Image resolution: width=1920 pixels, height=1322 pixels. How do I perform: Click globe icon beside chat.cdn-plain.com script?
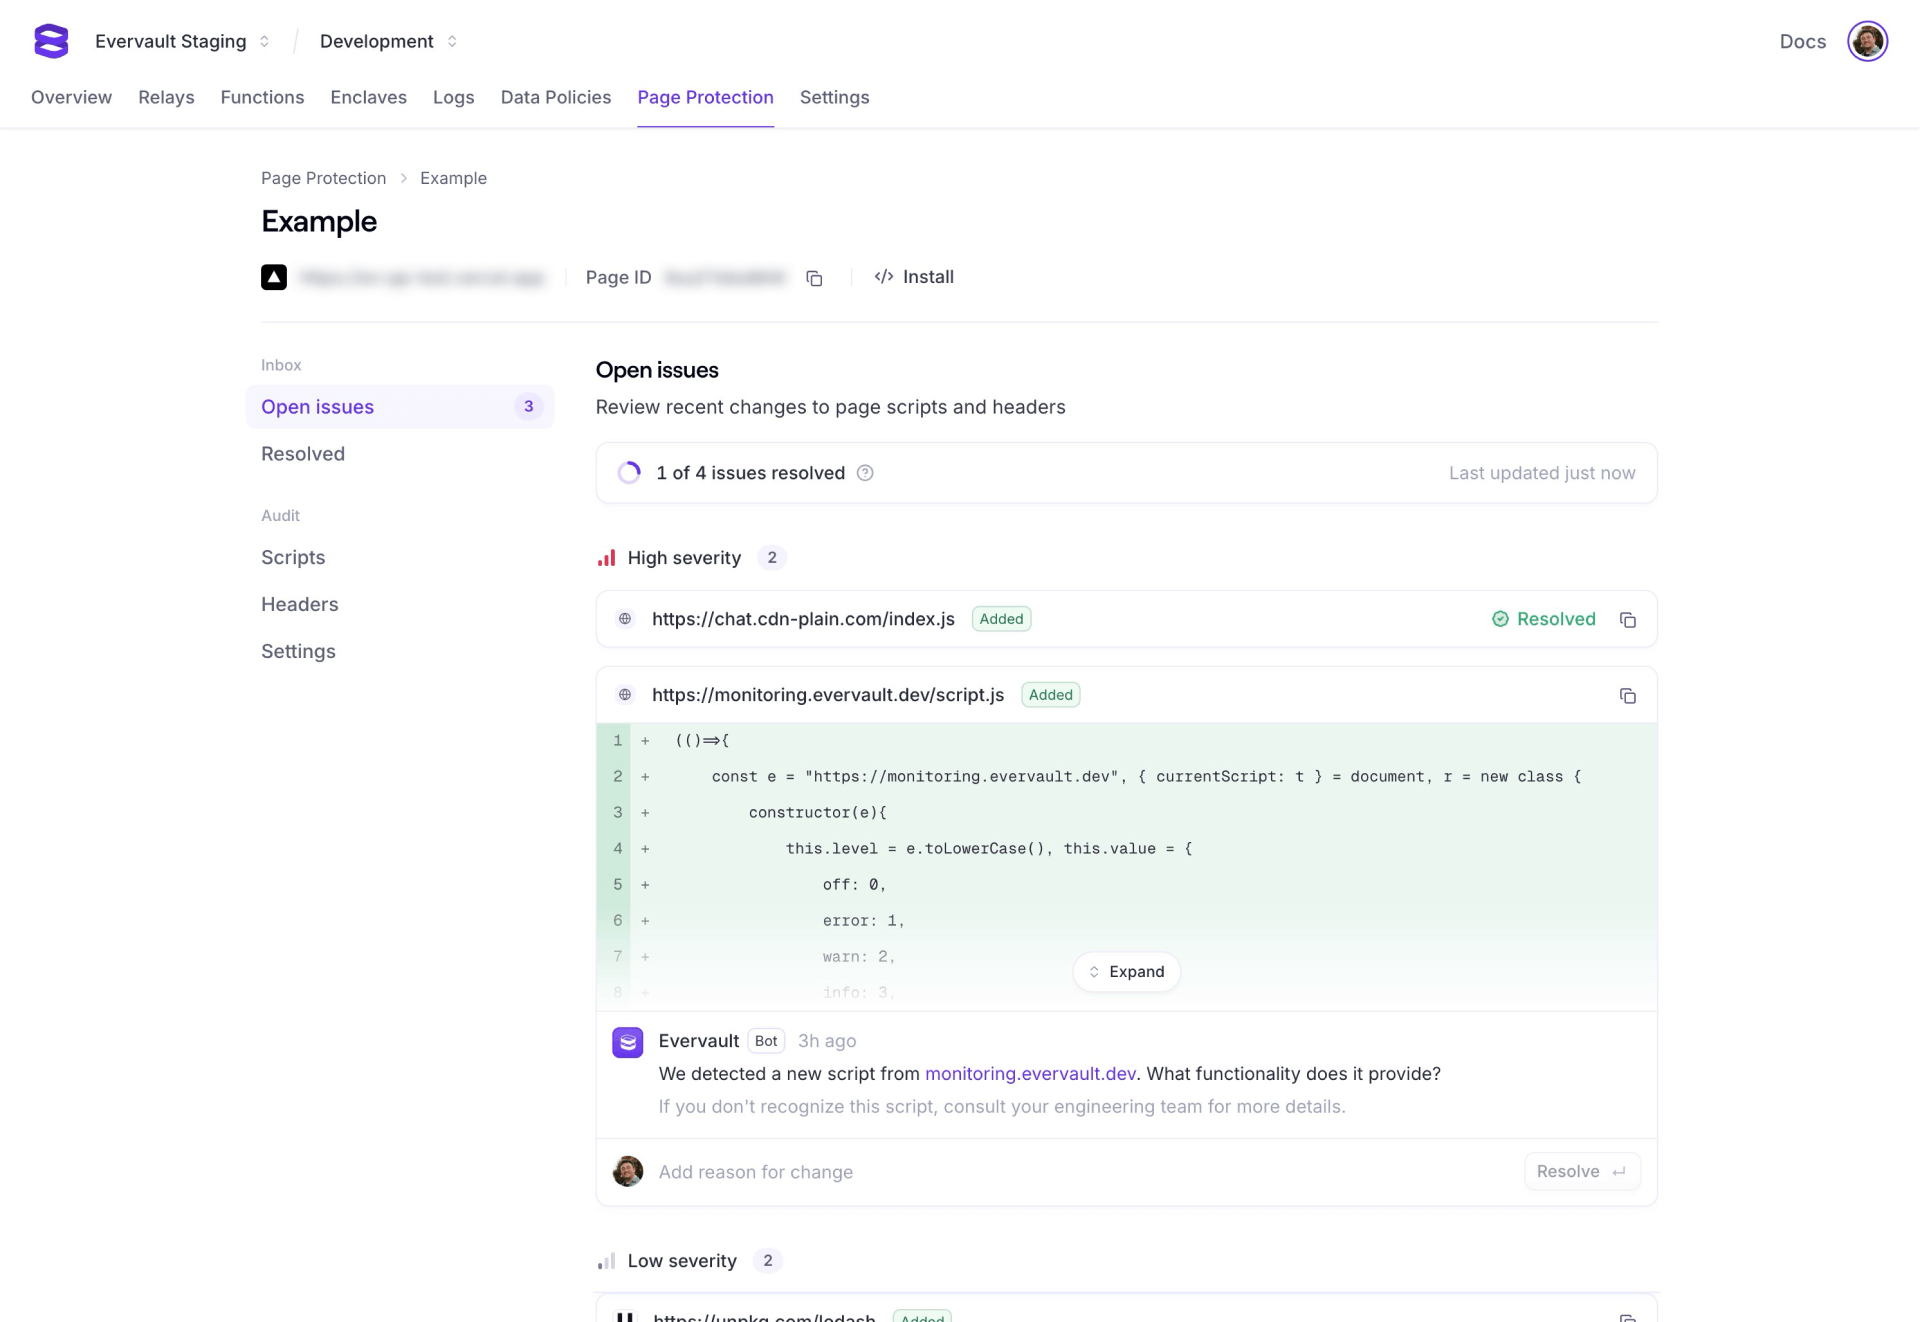tap(625, 619)
